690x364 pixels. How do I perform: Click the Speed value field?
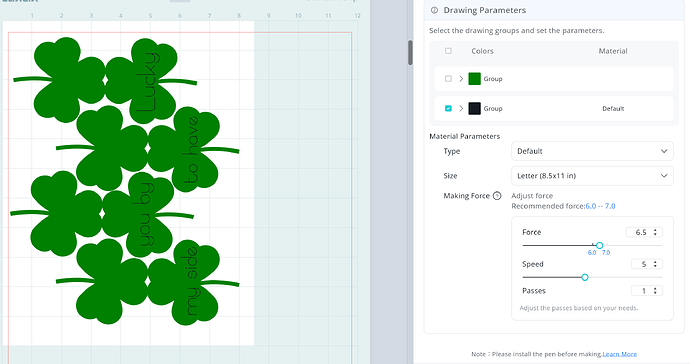tap(646, 264)
